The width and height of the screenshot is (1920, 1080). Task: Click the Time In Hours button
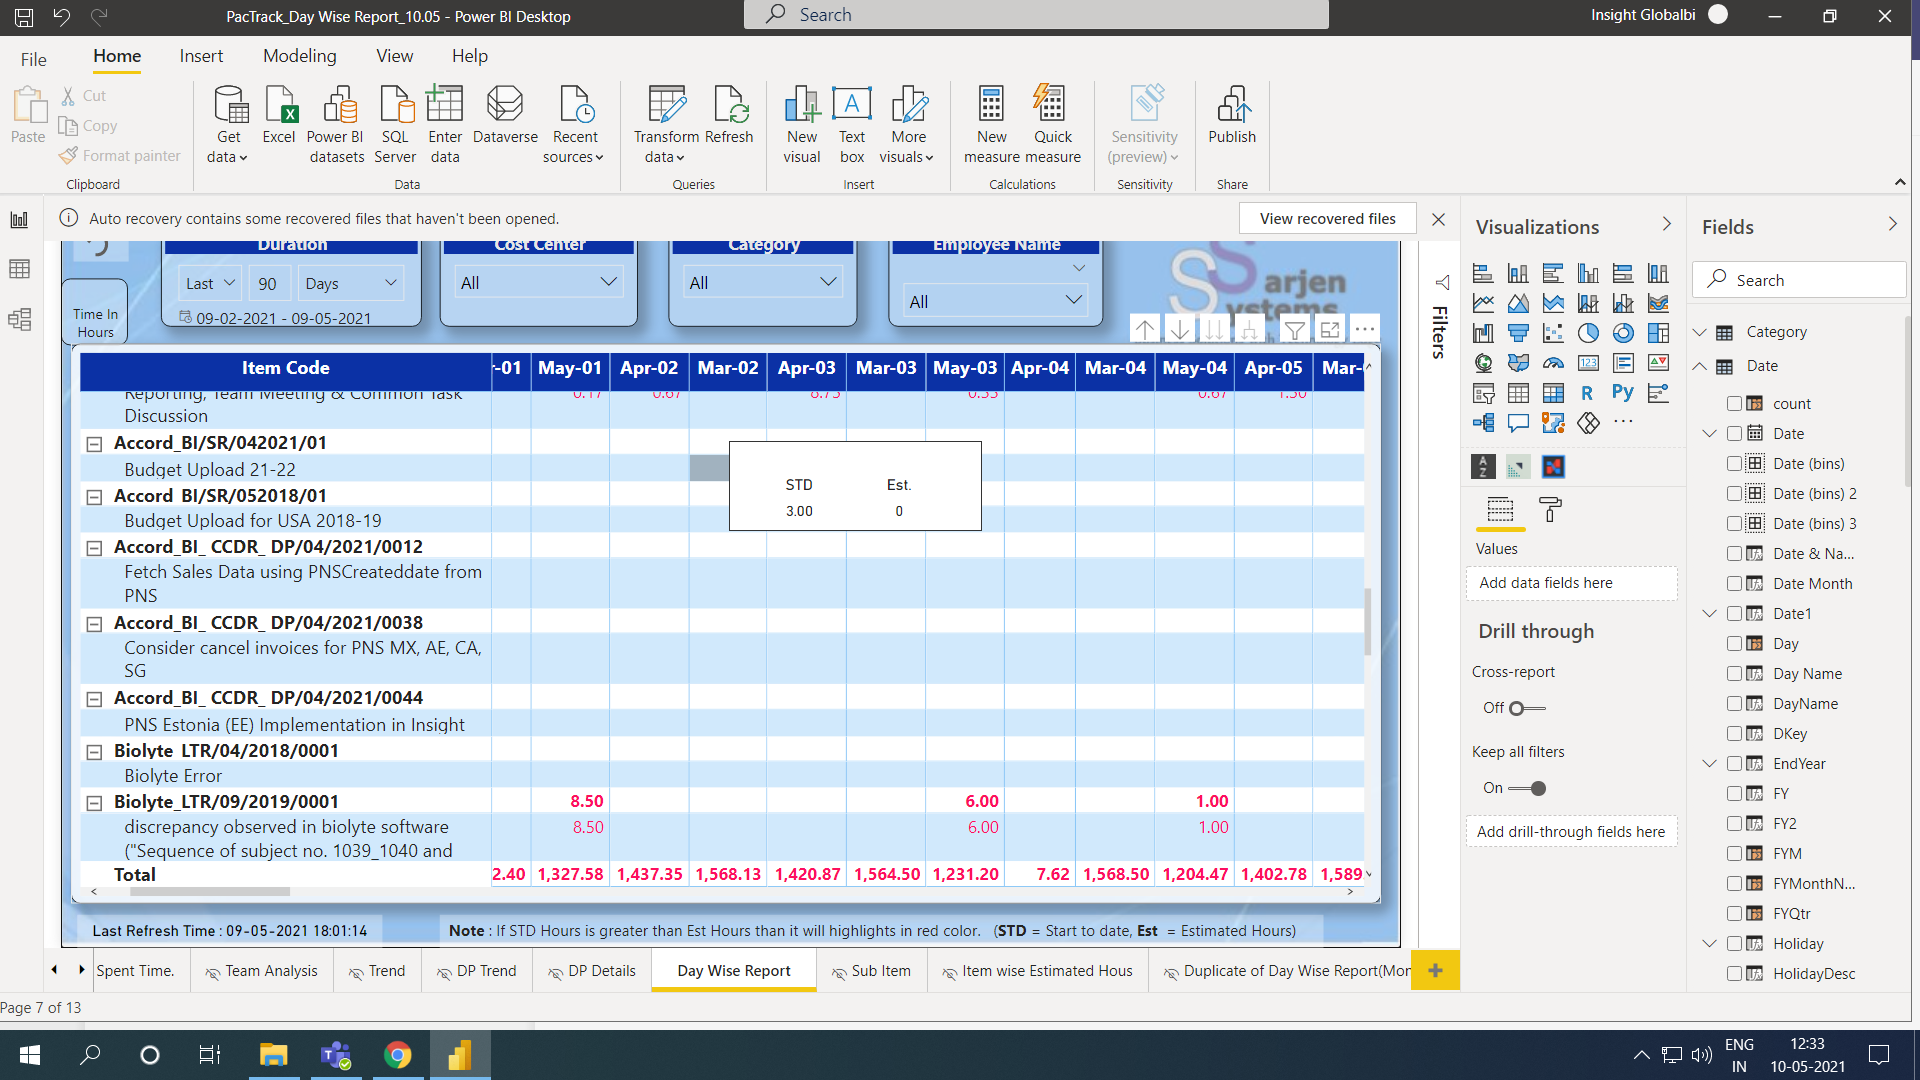pyautogui.click(x=95, y=314)
